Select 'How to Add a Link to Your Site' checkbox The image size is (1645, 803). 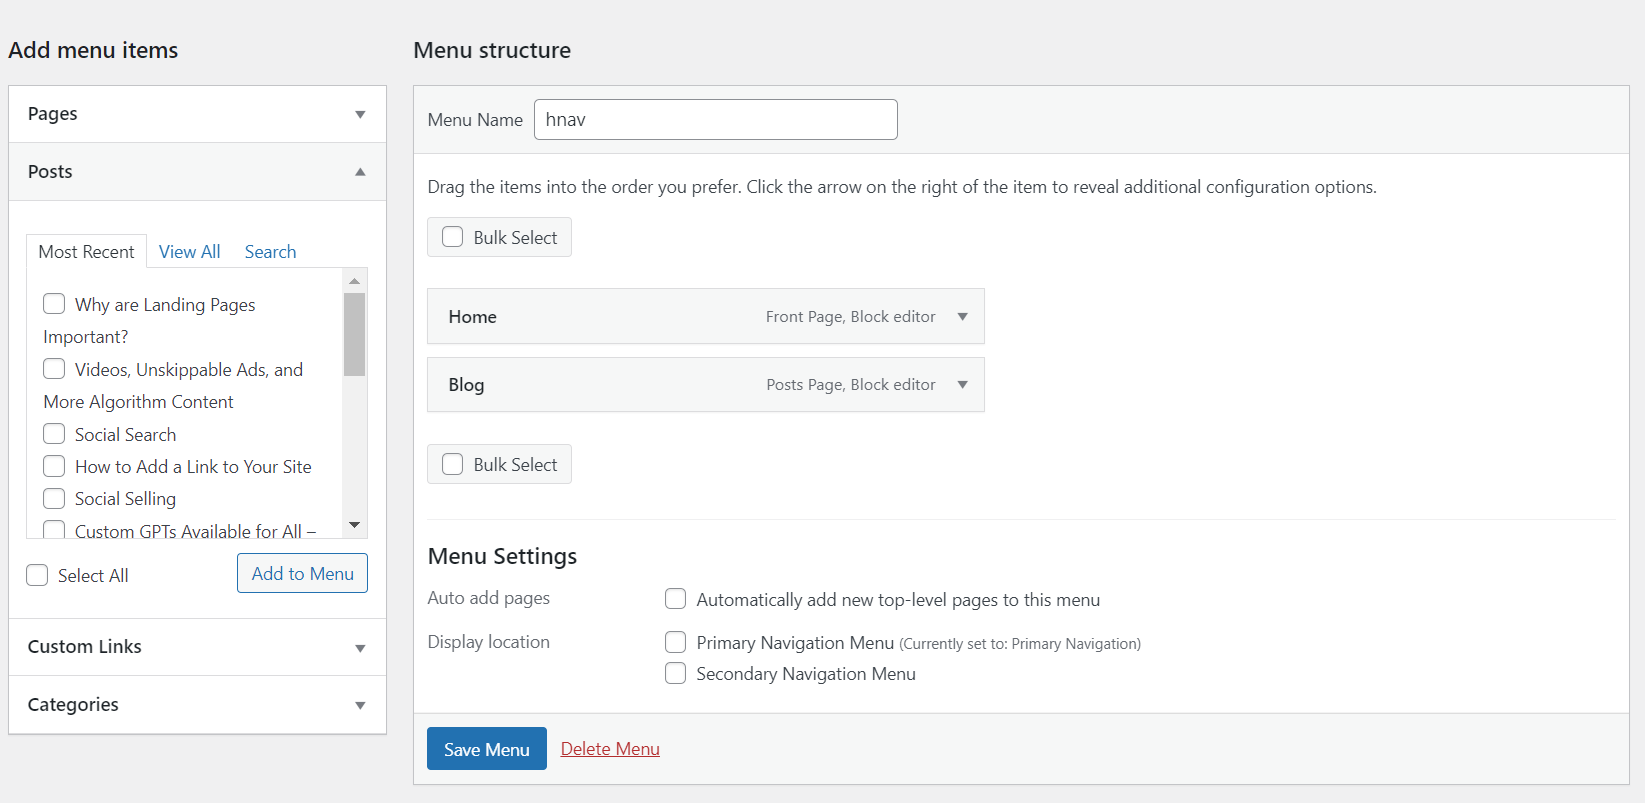[54, 466]
